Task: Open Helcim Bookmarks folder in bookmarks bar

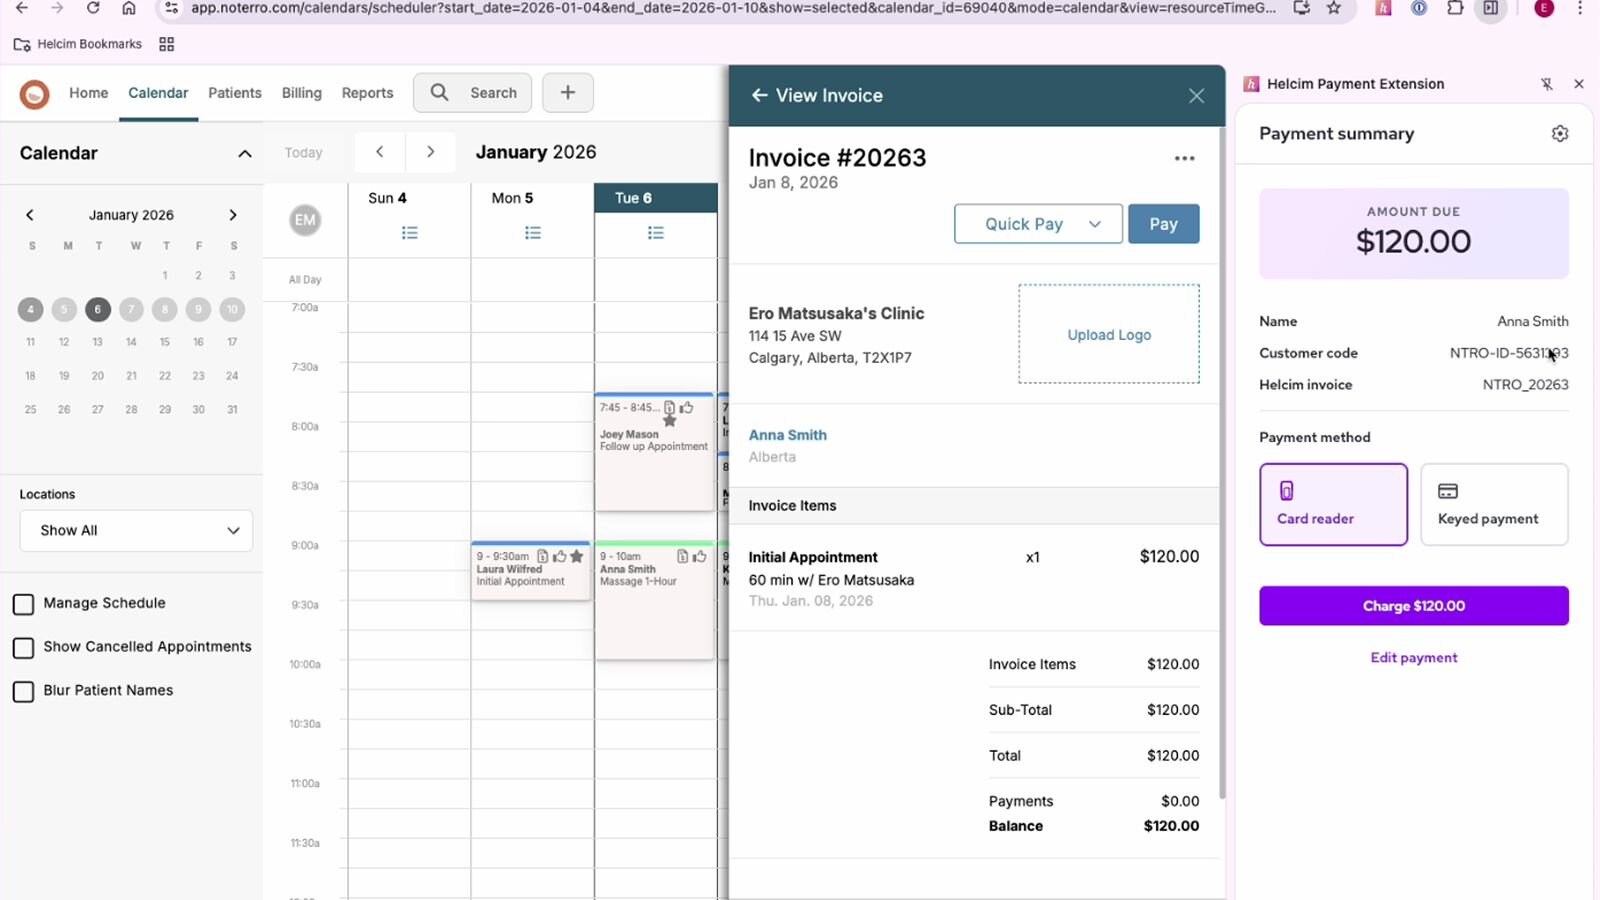Action: [78, 44]
